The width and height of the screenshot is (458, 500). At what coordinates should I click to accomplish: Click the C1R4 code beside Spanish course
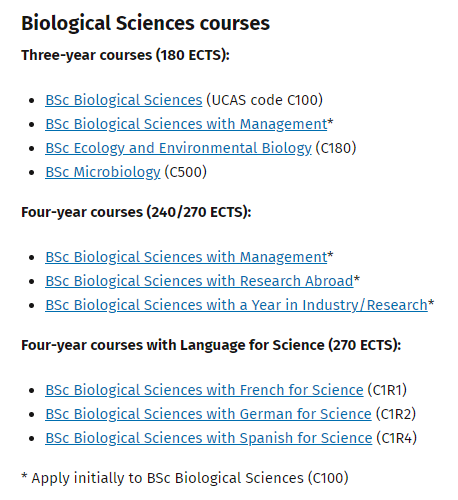coord(396,438)
